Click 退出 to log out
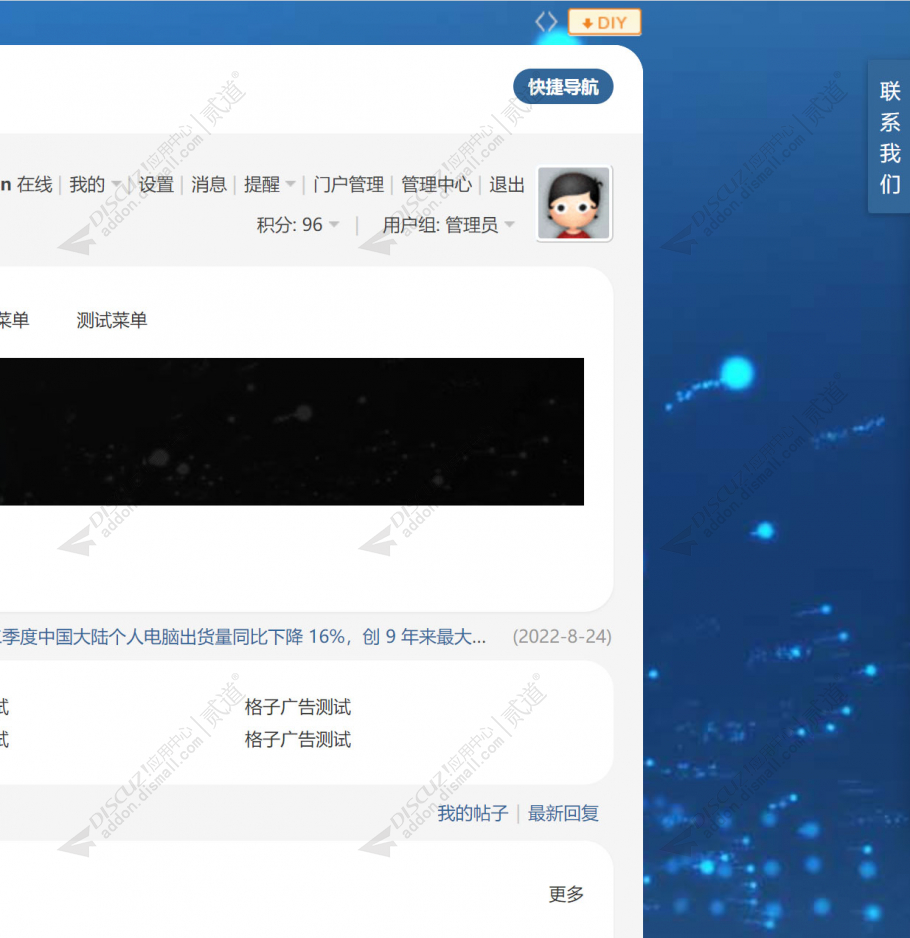 click(x=507, y=184)
